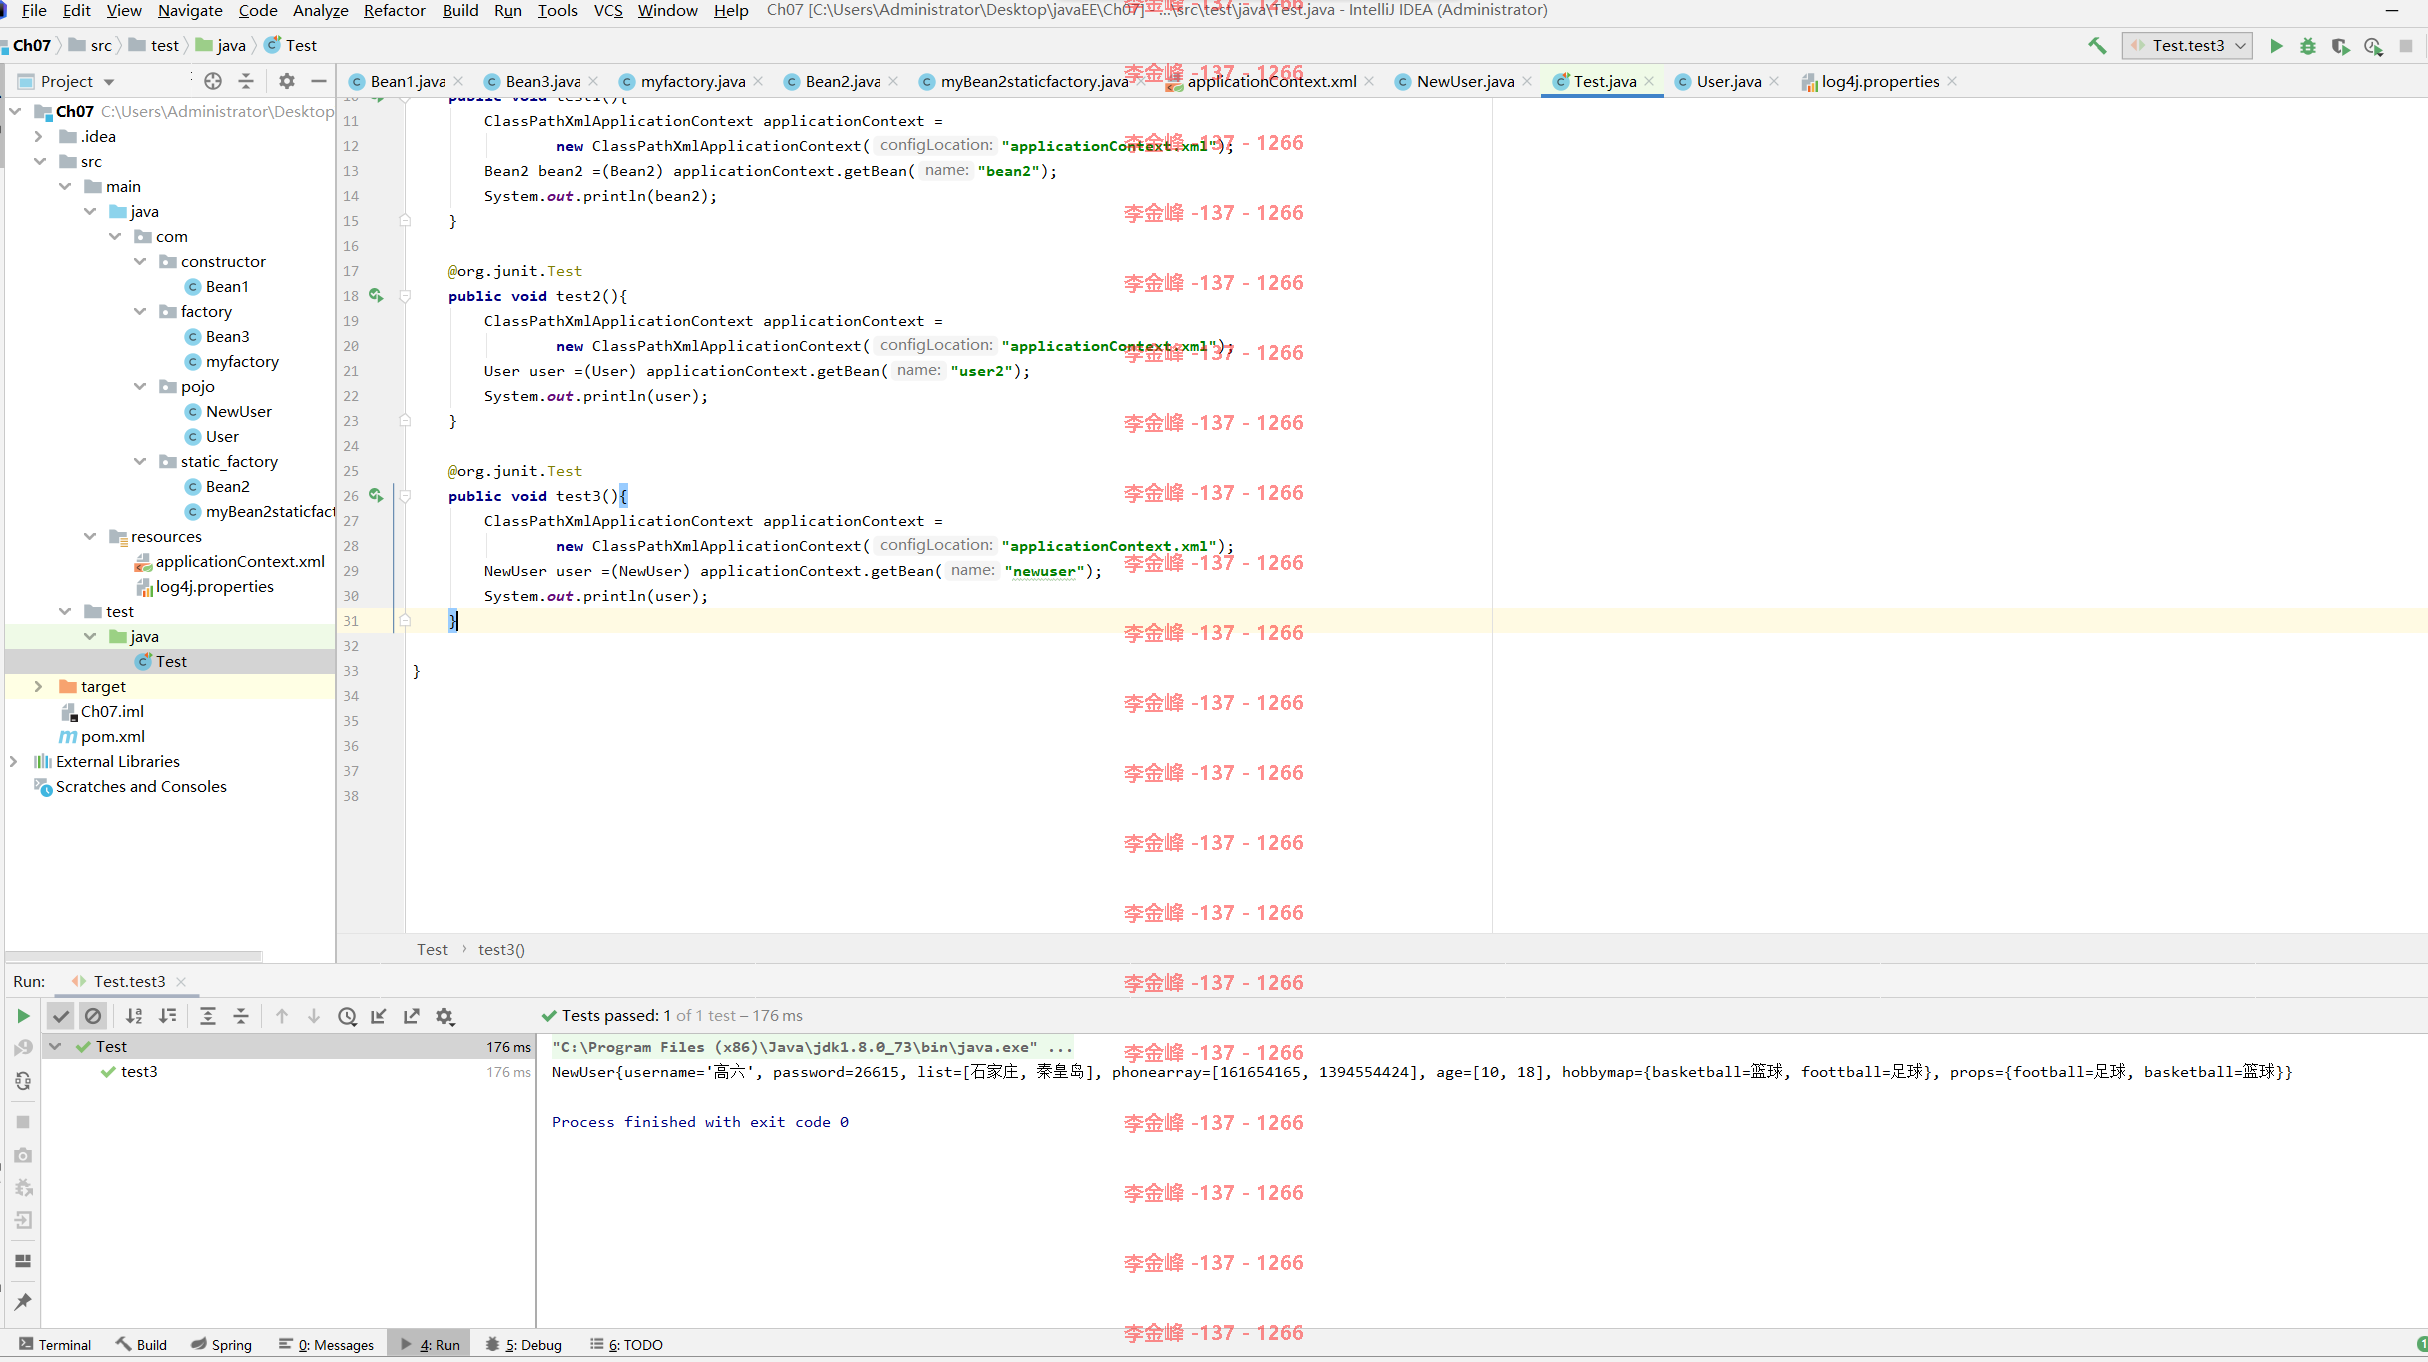This screenshot has width=2428, height=1362.
Task: Expand all test results icon
Action: tap(208, 1016)
